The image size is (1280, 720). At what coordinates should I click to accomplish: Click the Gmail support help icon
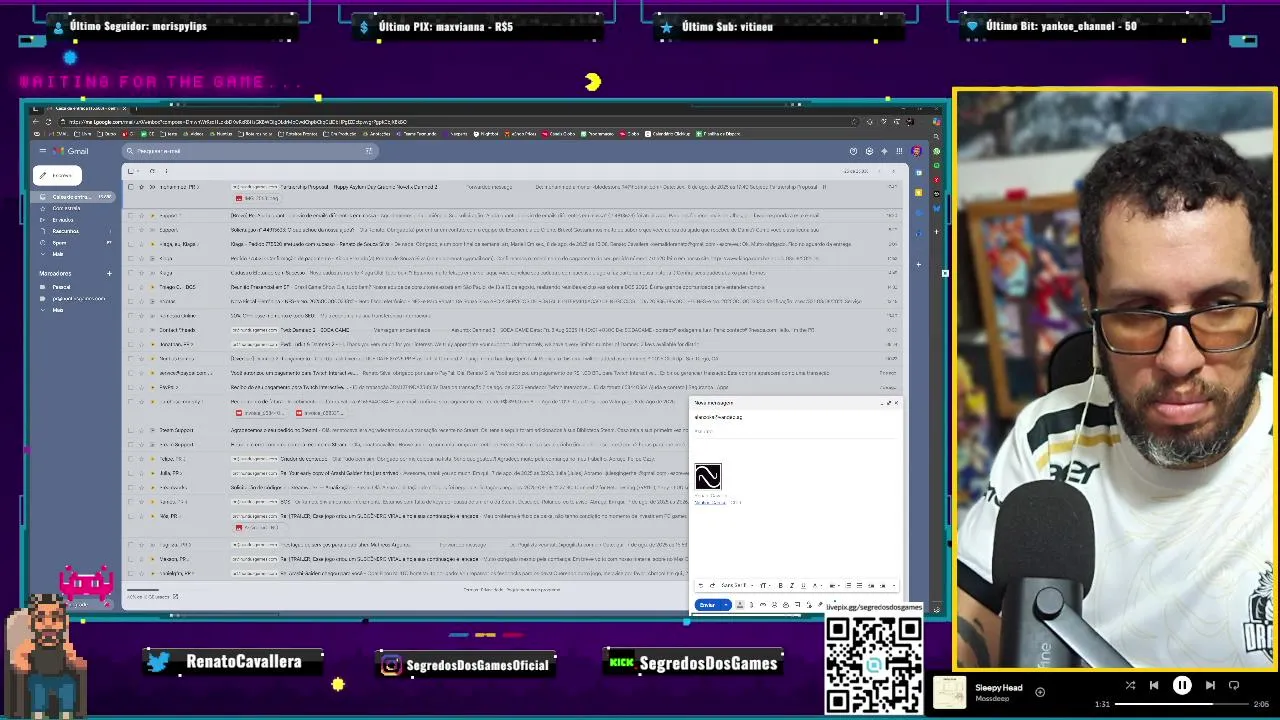point(853,151)
